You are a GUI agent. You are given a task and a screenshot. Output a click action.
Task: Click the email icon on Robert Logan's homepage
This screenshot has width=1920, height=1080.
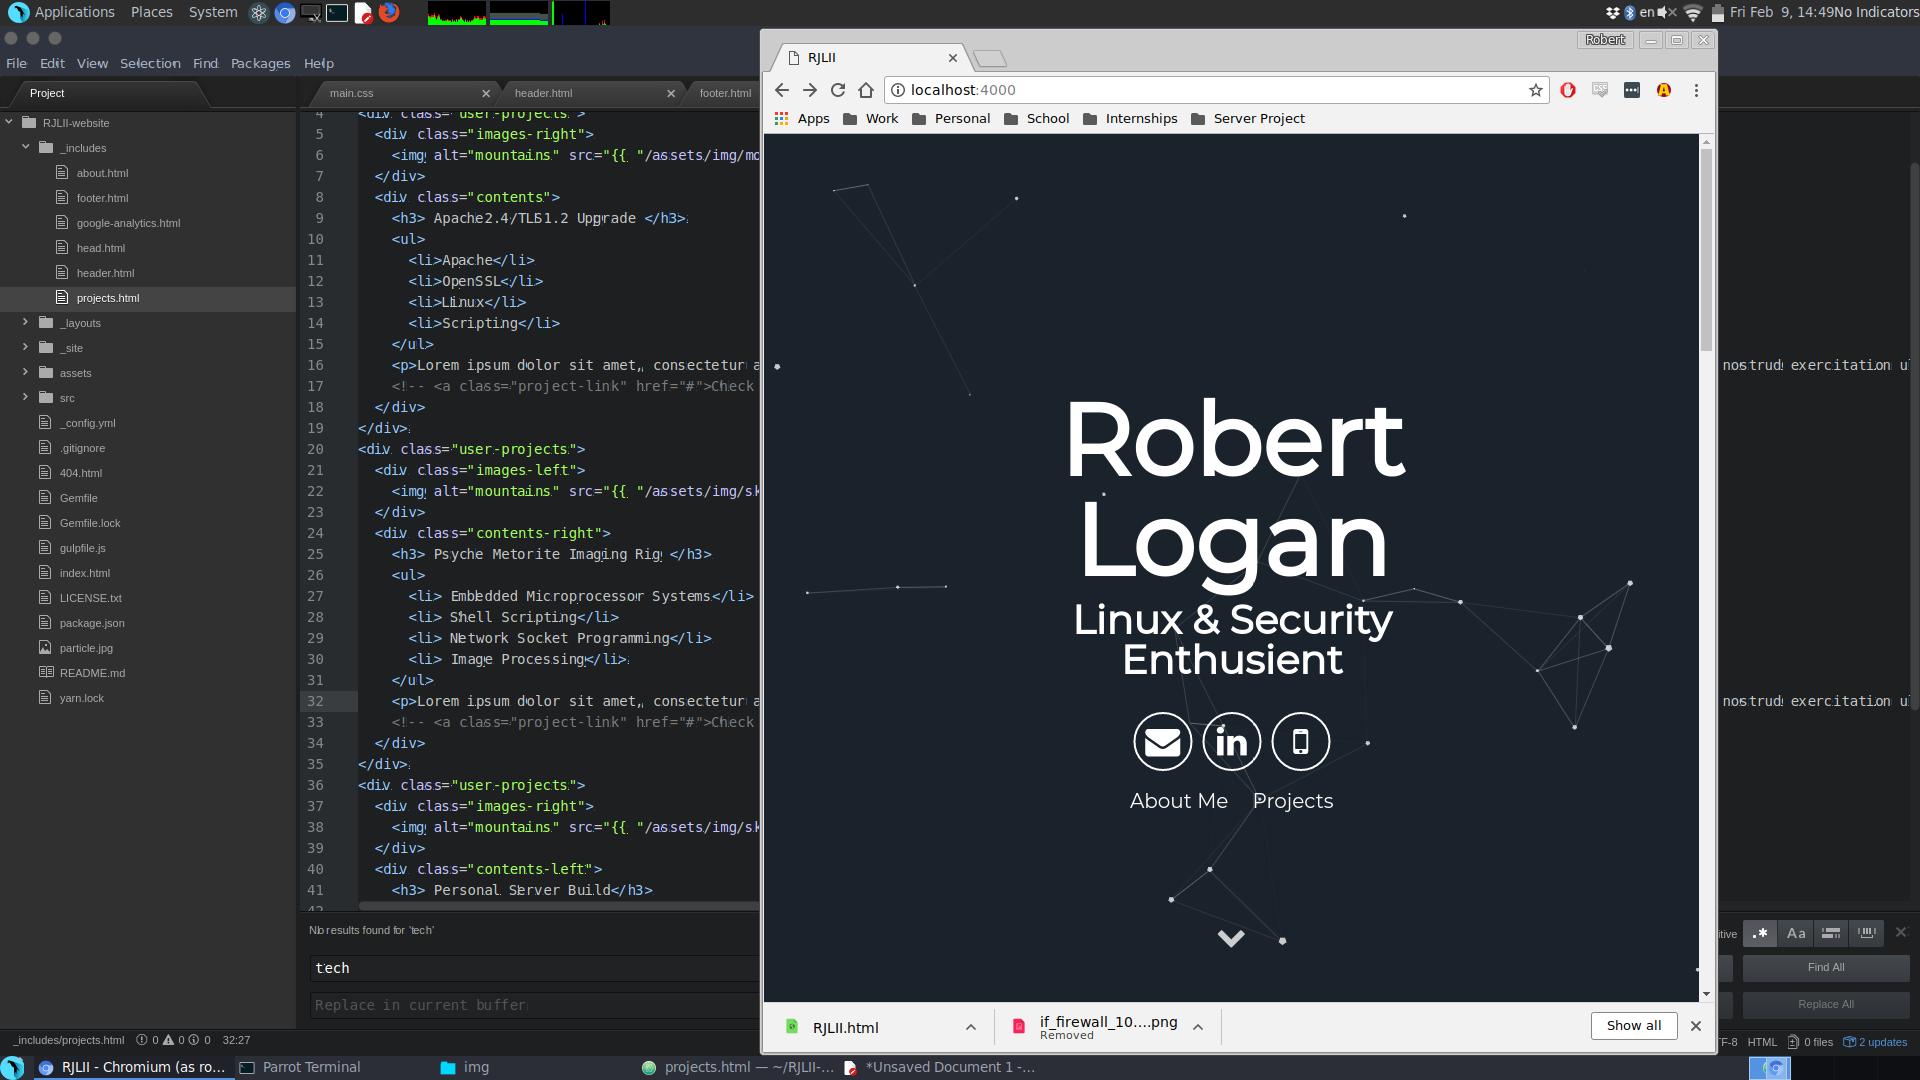point(1161,741)
